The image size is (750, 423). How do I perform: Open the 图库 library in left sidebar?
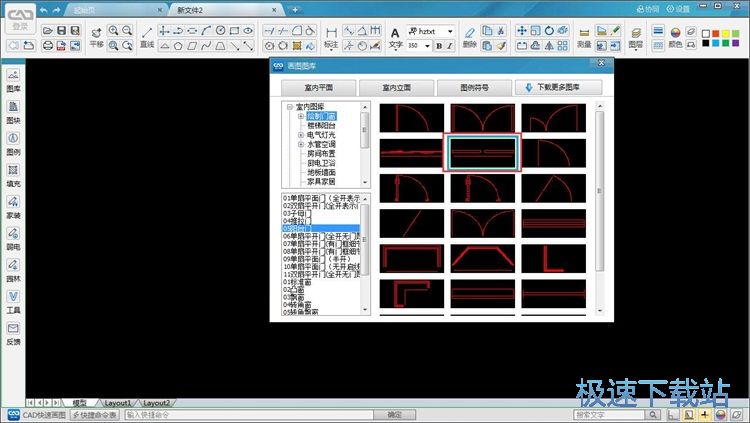click(x=13, y=79)
